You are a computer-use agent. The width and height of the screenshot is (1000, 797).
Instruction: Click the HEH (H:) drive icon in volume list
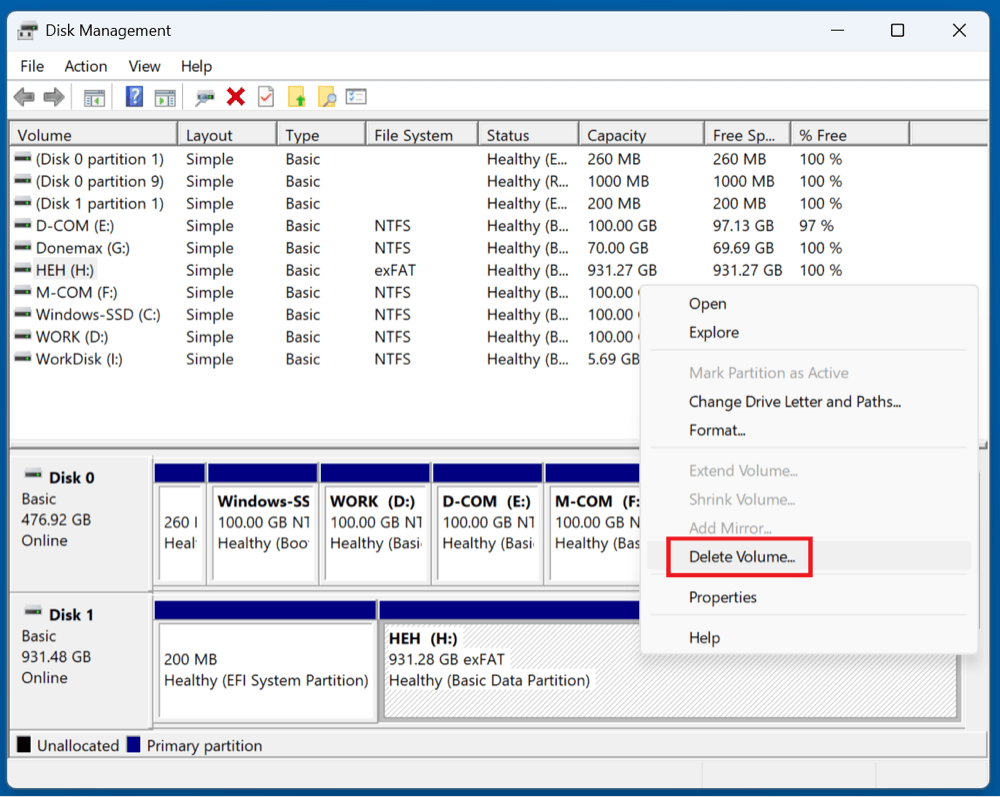pyautogui.click(x=22, y=270)
